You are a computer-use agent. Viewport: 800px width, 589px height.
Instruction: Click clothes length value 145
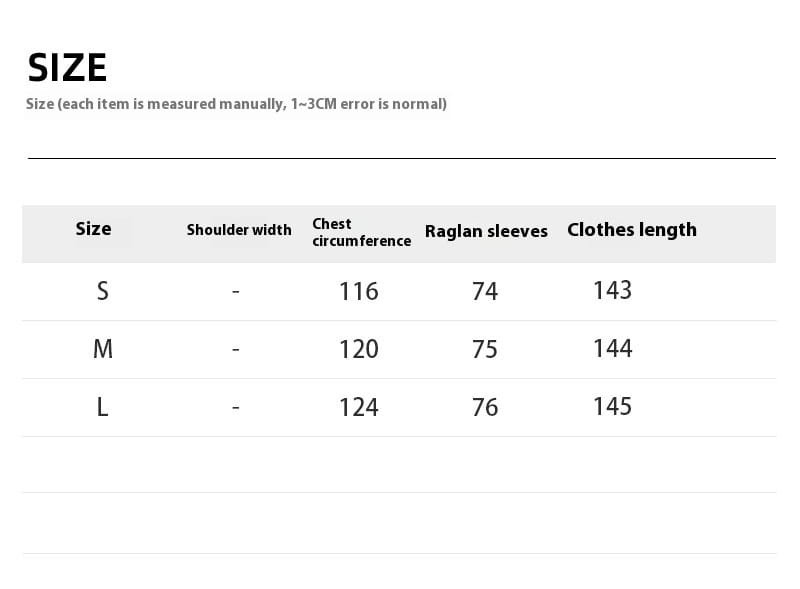tap(612, 406)
